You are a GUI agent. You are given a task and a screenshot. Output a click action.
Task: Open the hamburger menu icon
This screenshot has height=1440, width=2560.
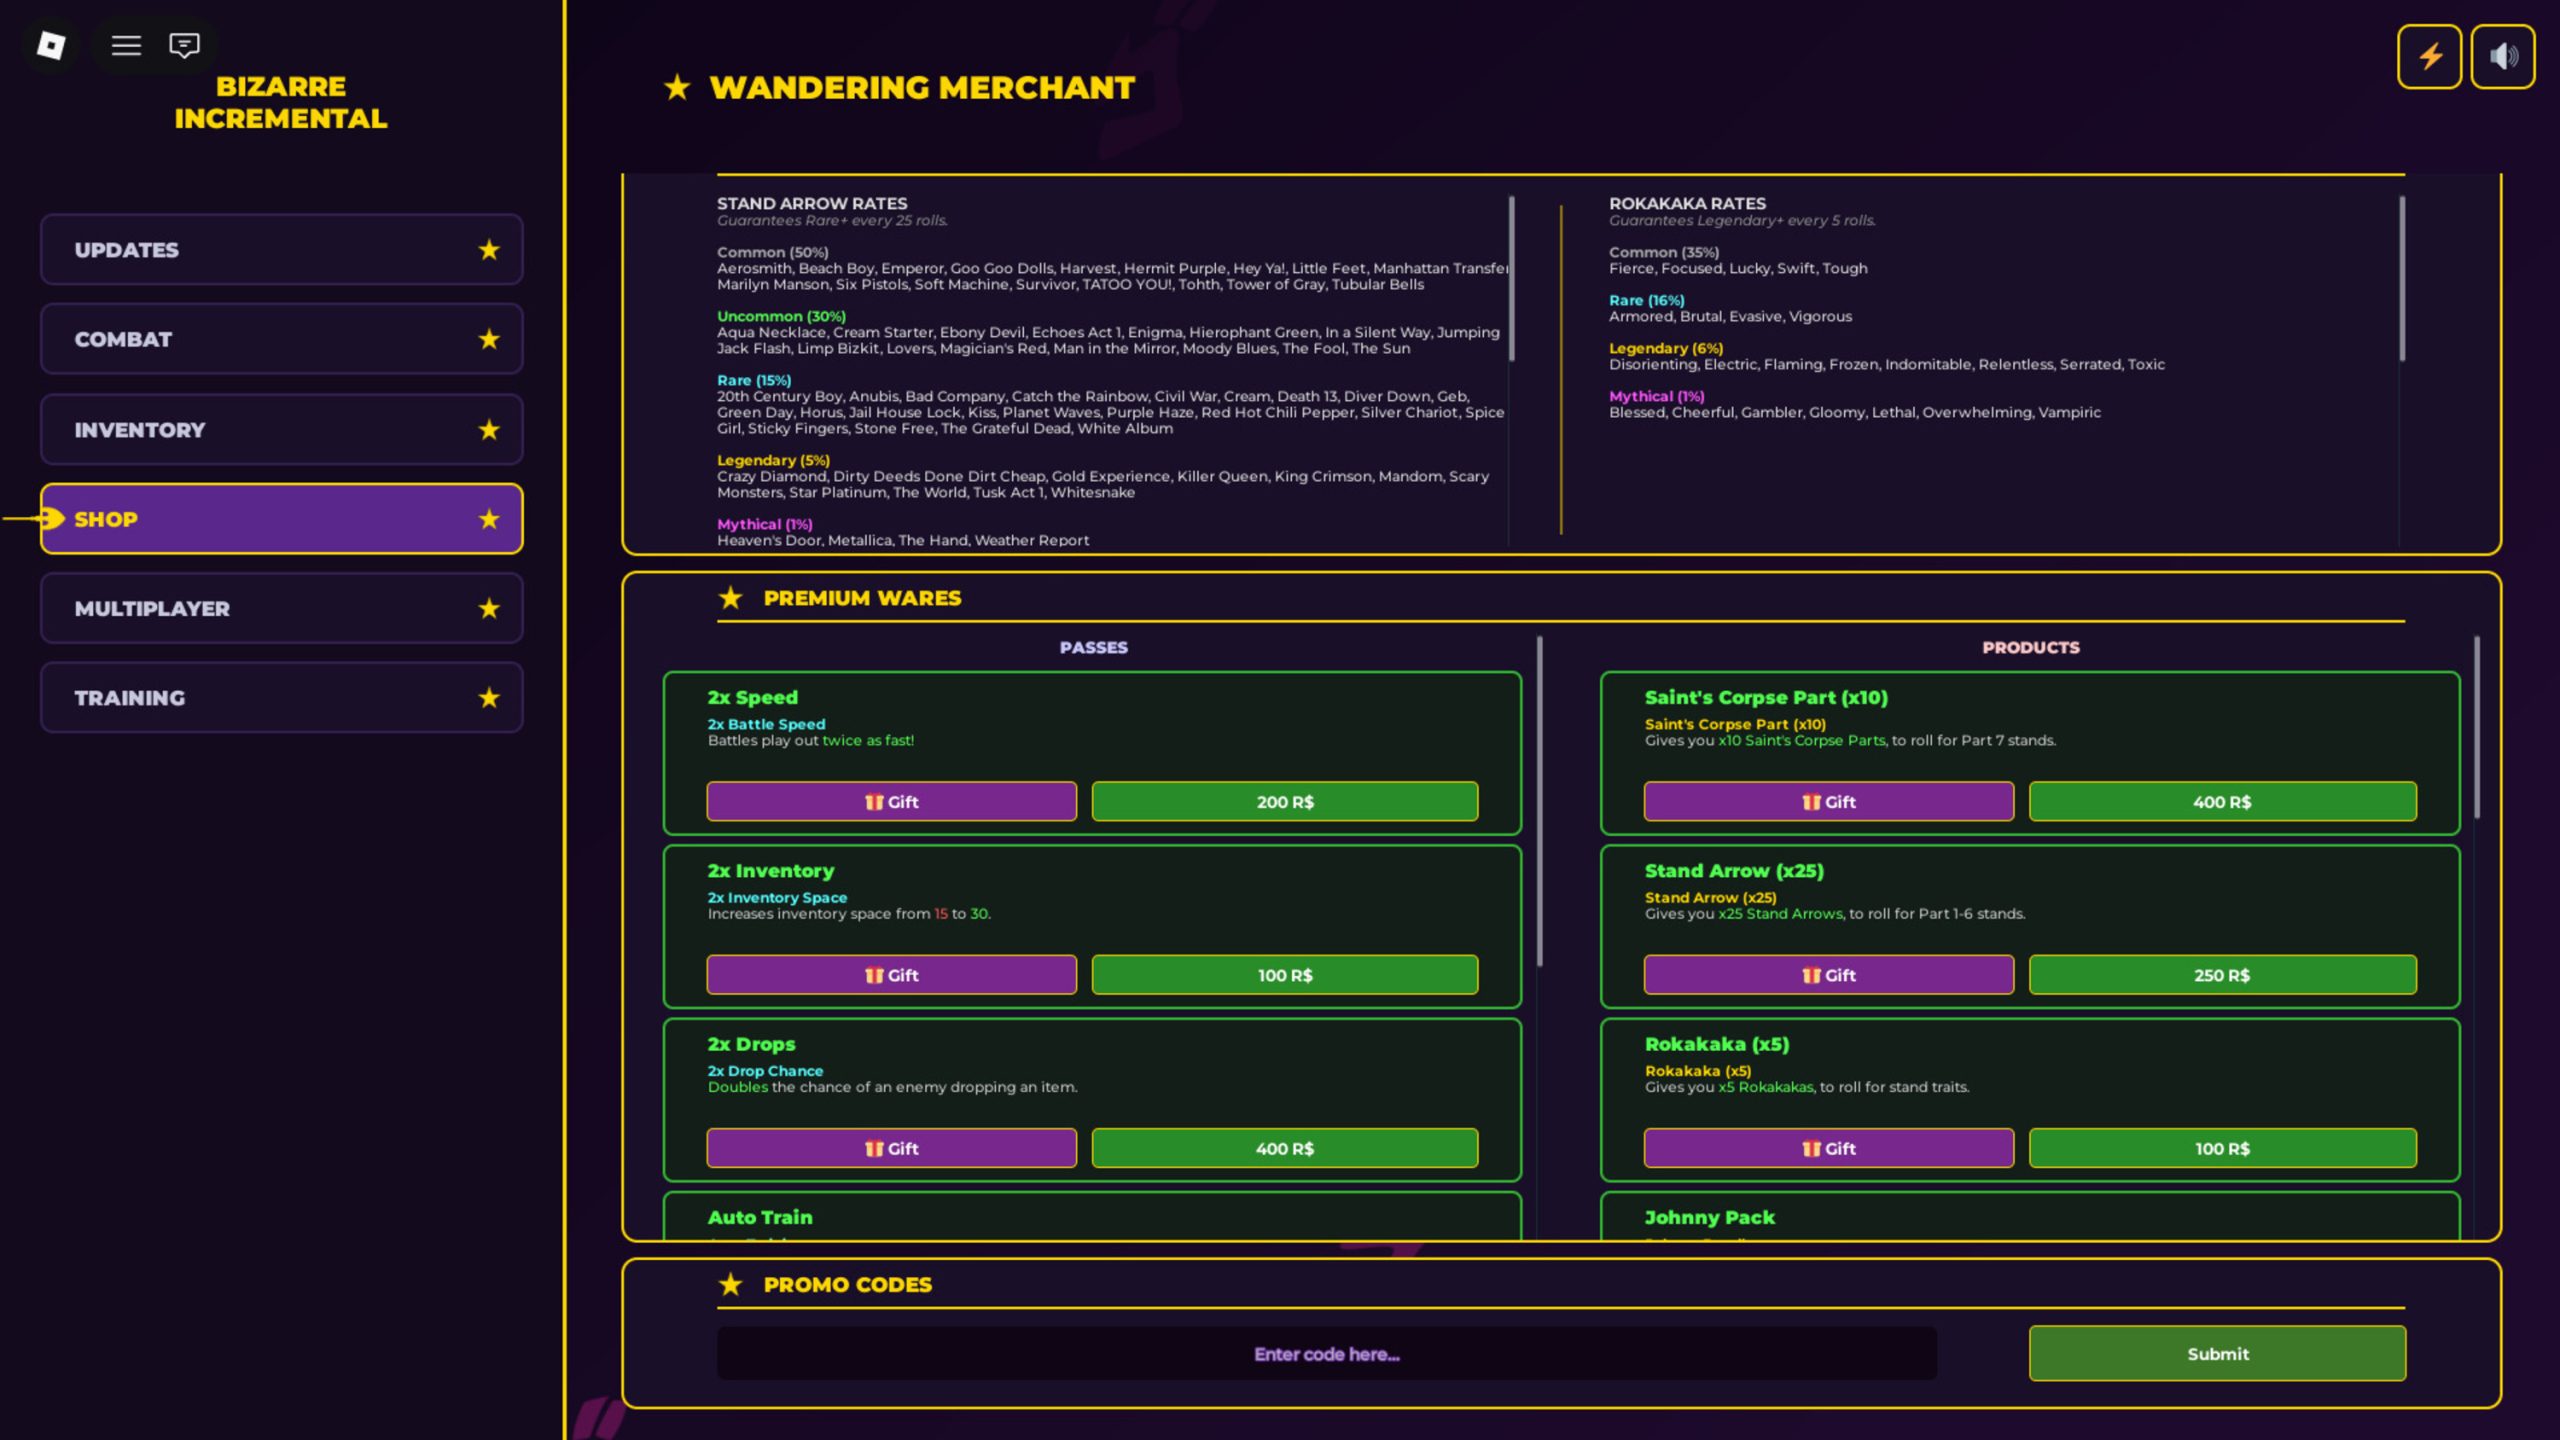click(x=126, y=45)
